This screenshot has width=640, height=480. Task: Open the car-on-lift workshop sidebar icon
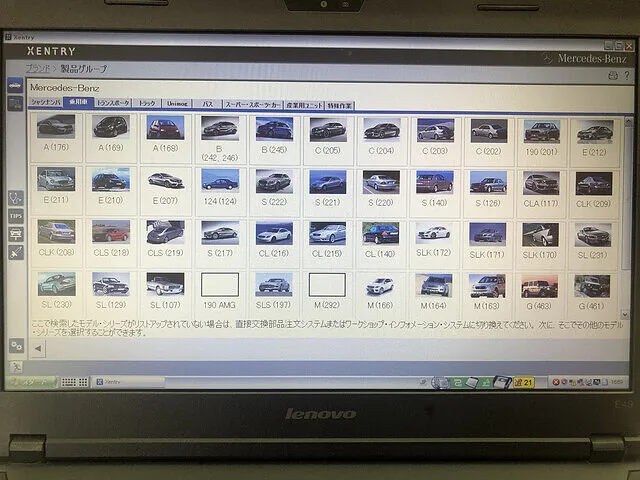coord(16,234)
